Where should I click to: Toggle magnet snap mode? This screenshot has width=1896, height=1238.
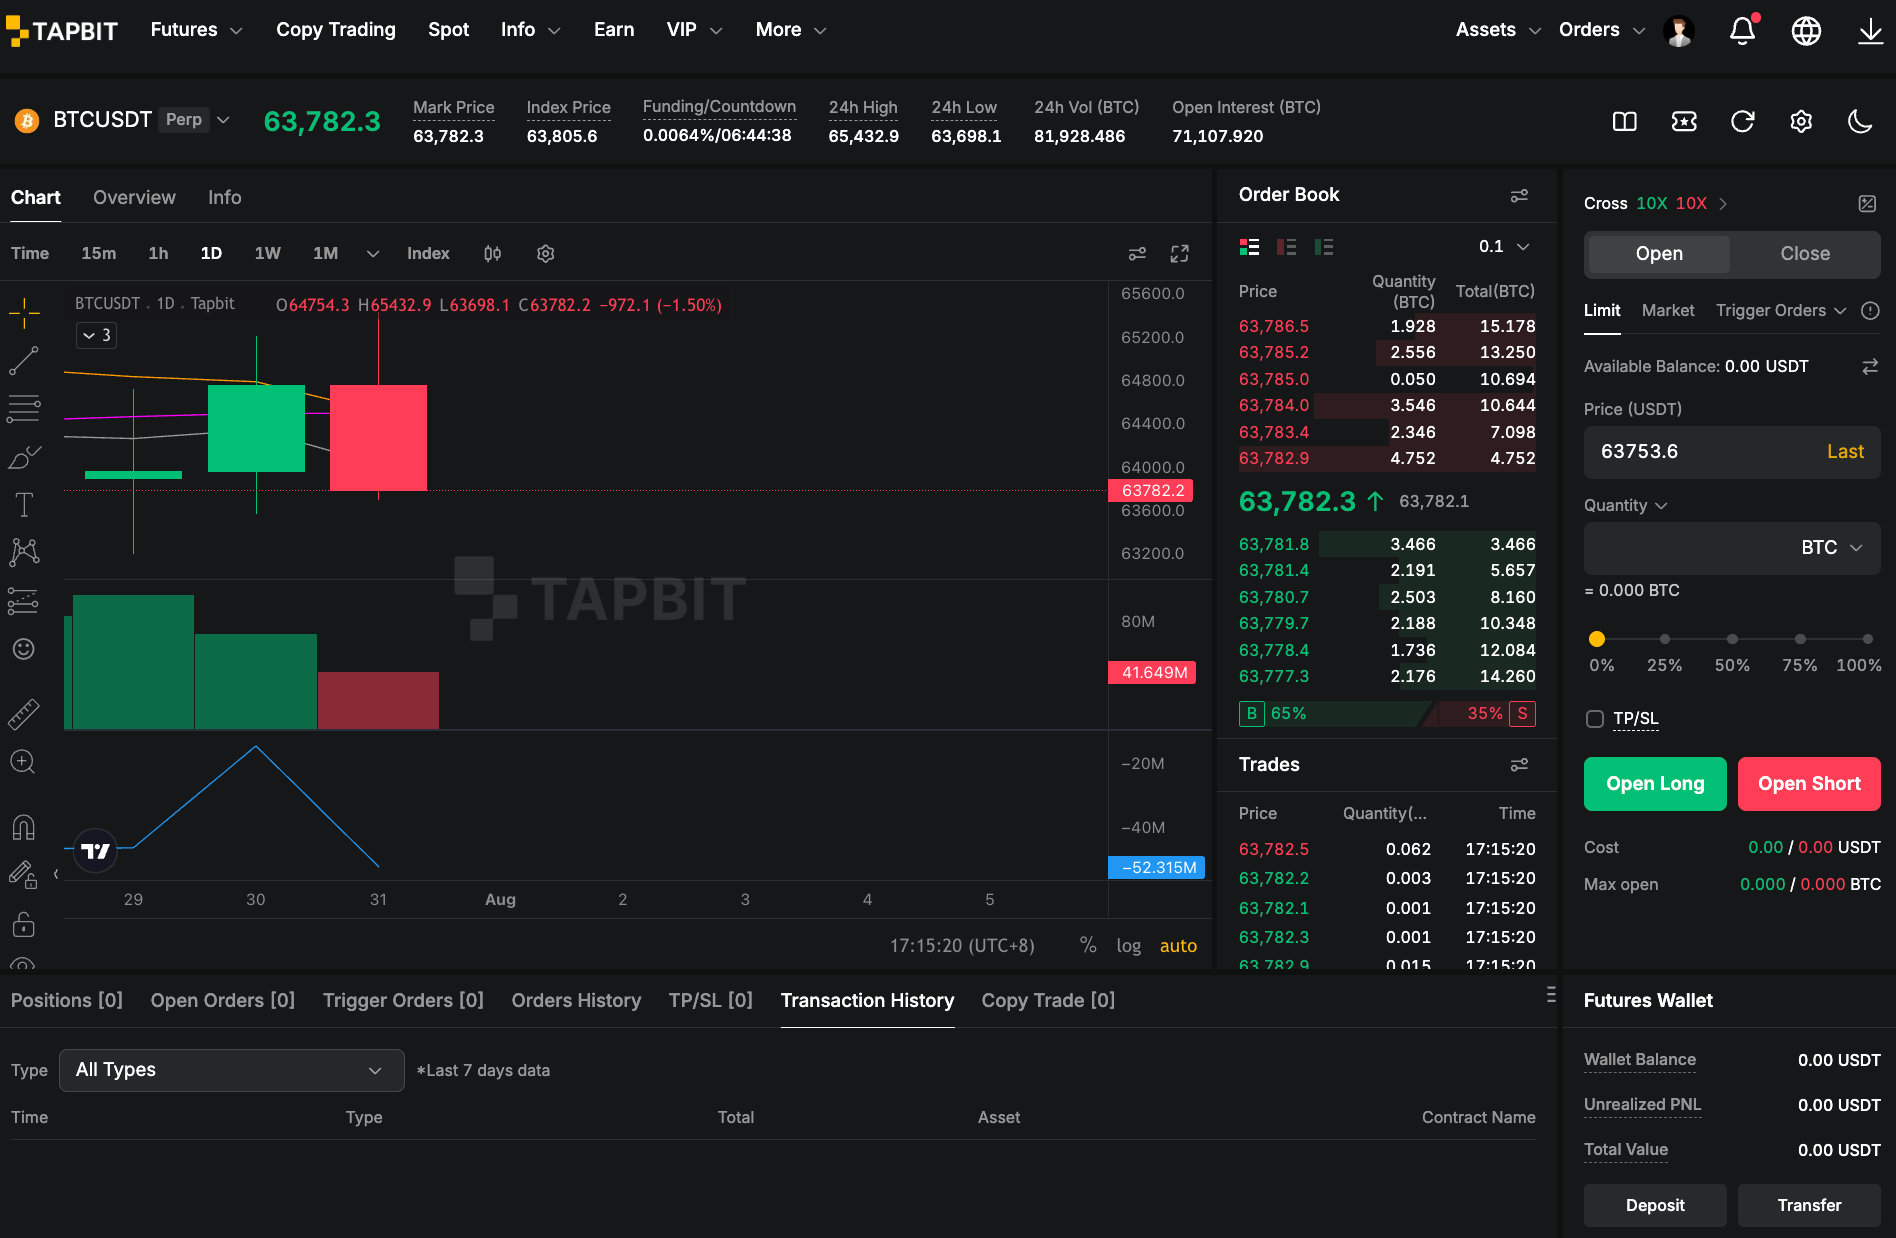tap(24, 827)
